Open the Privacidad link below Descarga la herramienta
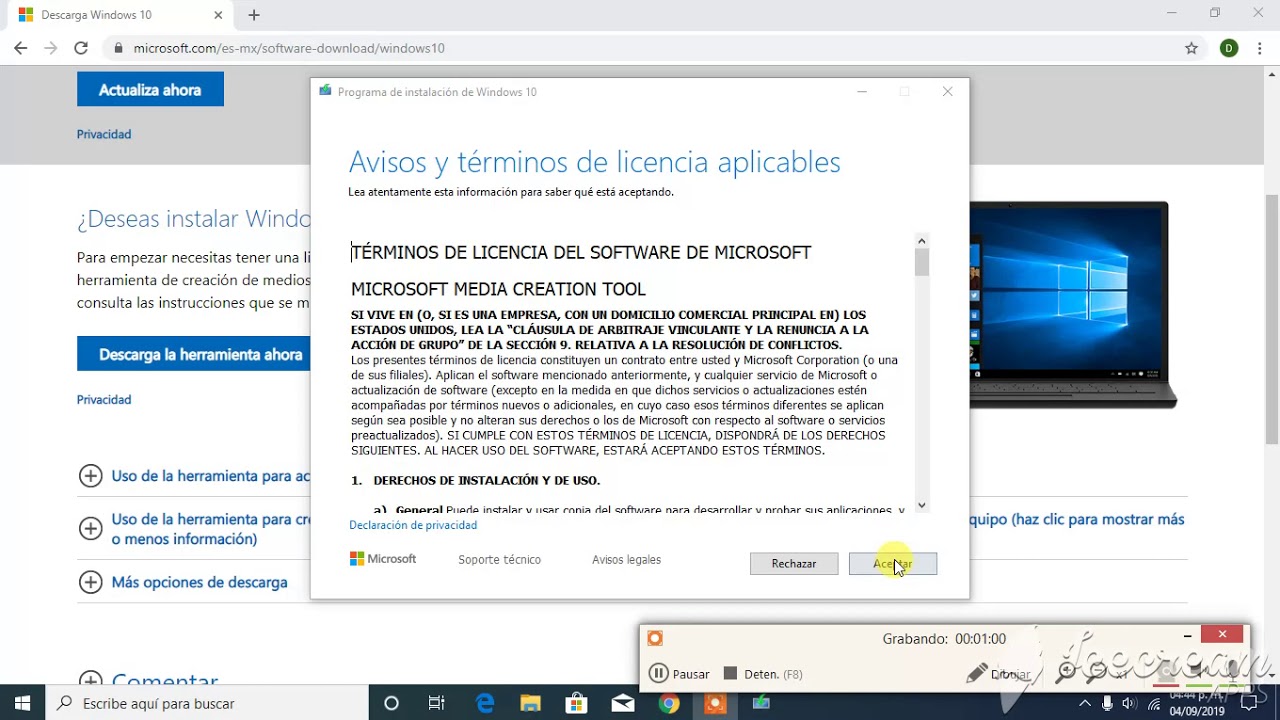This screenshot has width=1280, height=720. 104,399
